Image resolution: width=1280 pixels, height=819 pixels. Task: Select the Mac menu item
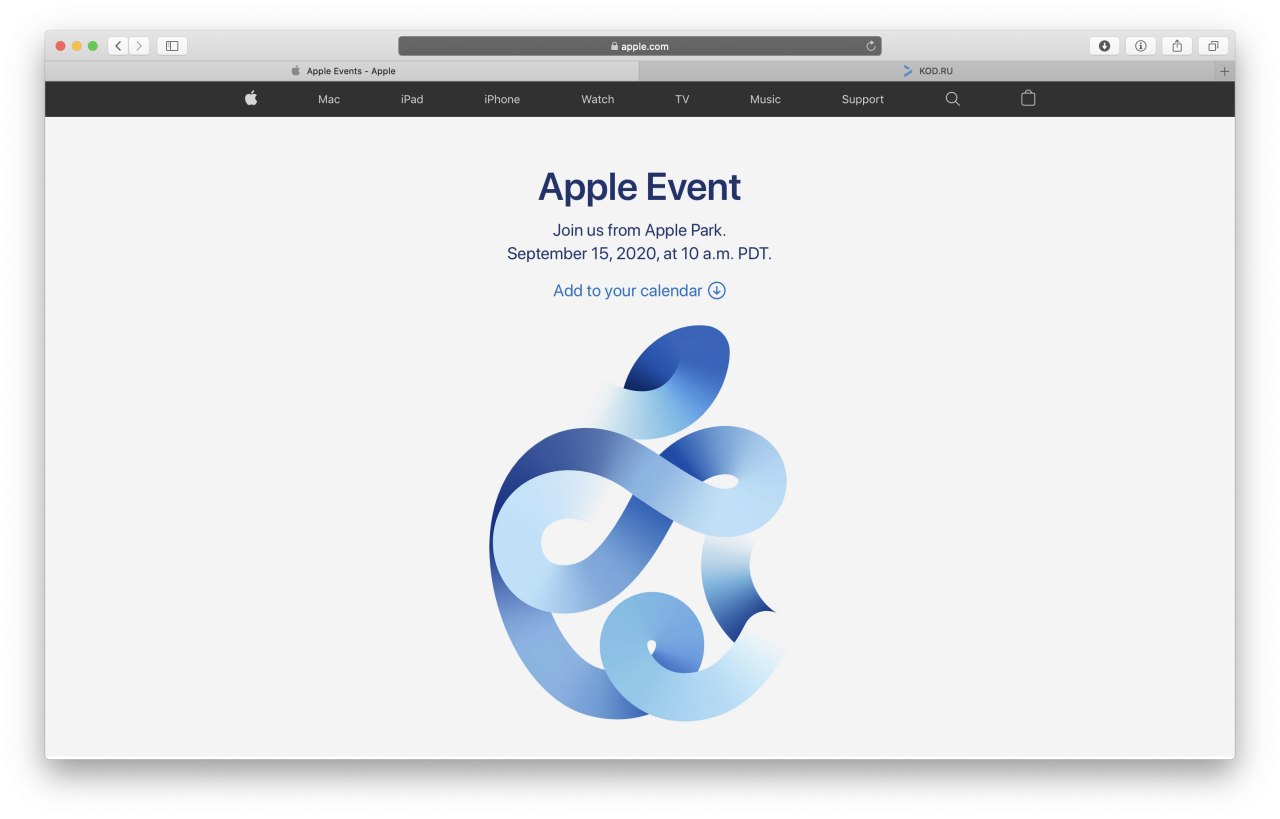pos(329,99)
